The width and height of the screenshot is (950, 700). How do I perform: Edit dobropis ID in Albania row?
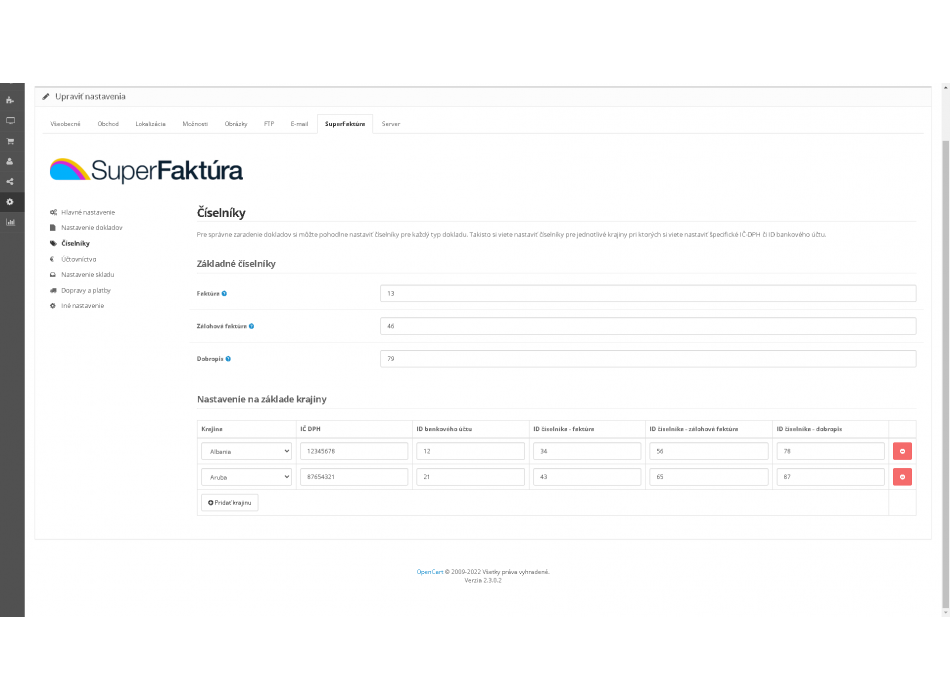[x=831, y=452]
